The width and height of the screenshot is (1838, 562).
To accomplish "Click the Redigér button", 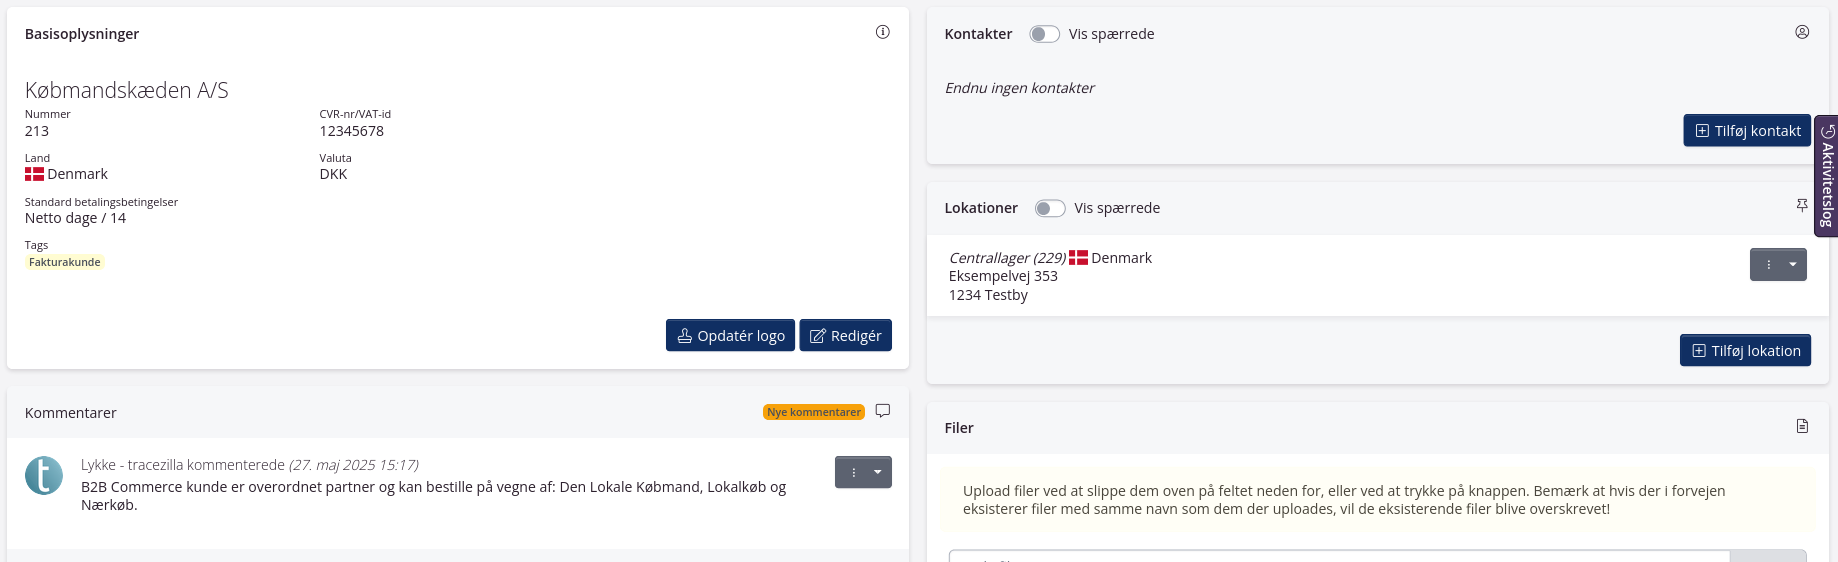I will click(x=845, y=336).
